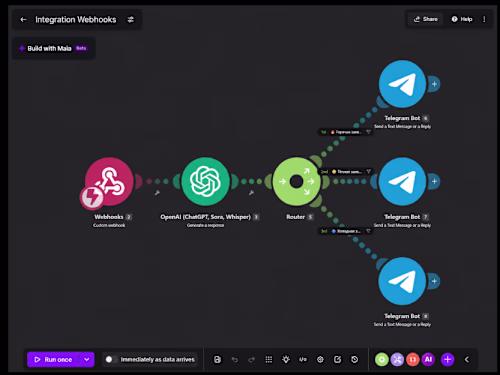This screenshot has width=500, height=375.
Task: Open the OpenAI ChatGPT module
Action: [205, 181]
